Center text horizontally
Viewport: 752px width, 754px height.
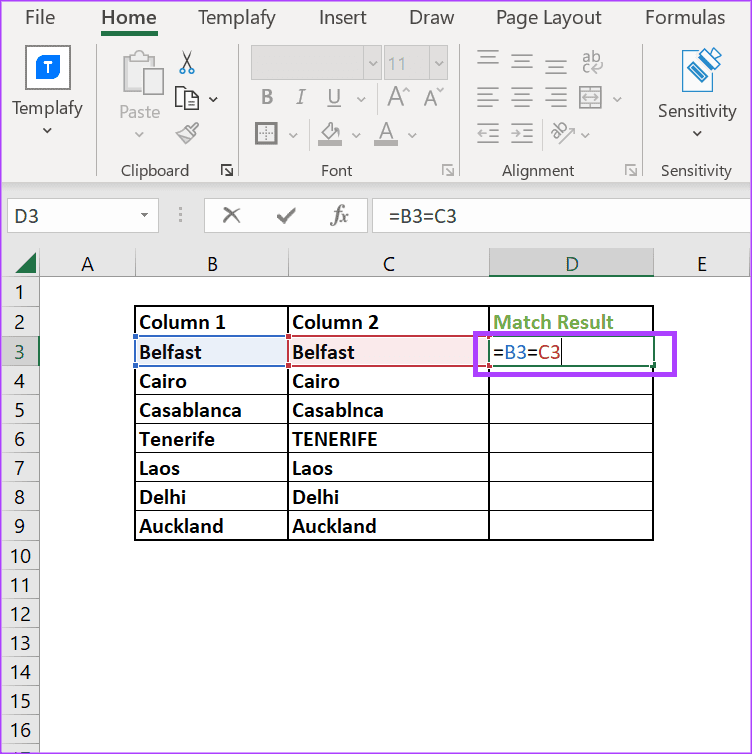point(522,98)
